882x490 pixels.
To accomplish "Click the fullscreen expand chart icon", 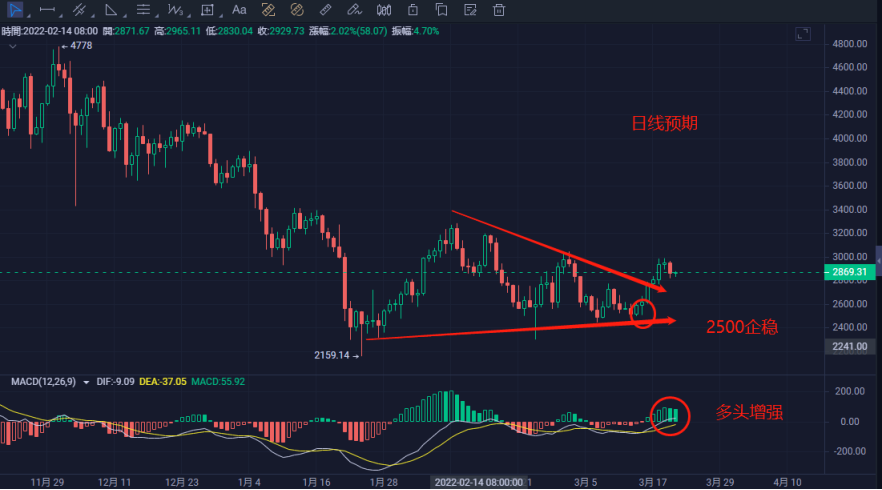I will coord(803,34).
